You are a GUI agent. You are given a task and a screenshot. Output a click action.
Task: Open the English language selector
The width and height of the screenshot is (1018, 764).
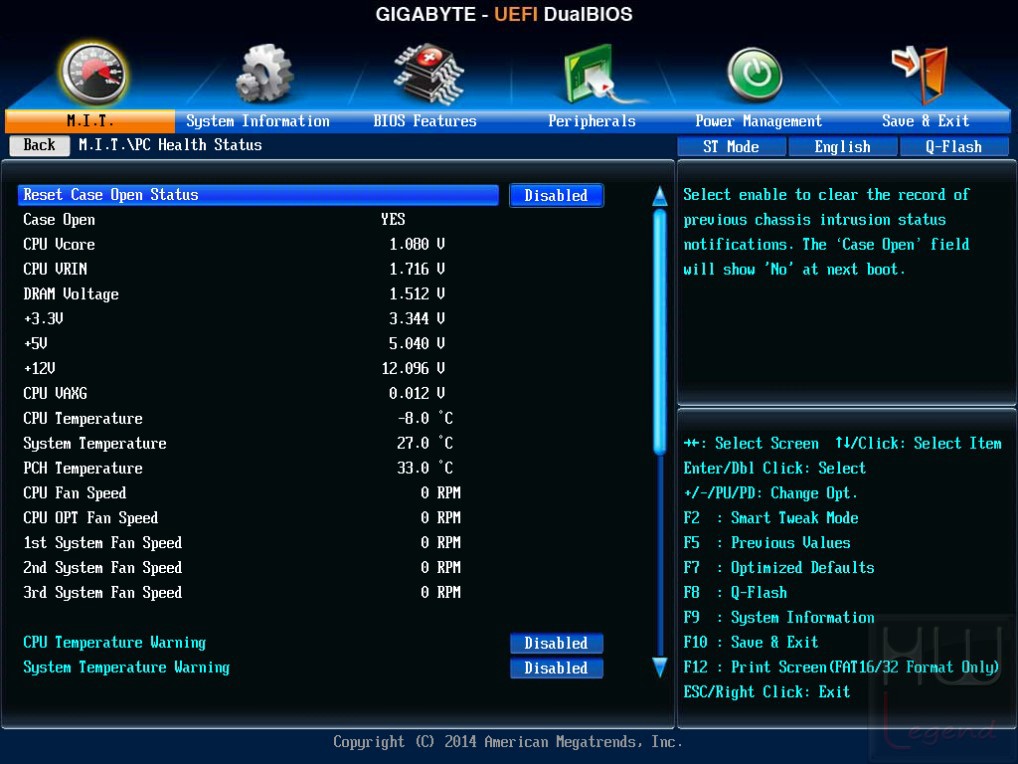tap(843, 147)
